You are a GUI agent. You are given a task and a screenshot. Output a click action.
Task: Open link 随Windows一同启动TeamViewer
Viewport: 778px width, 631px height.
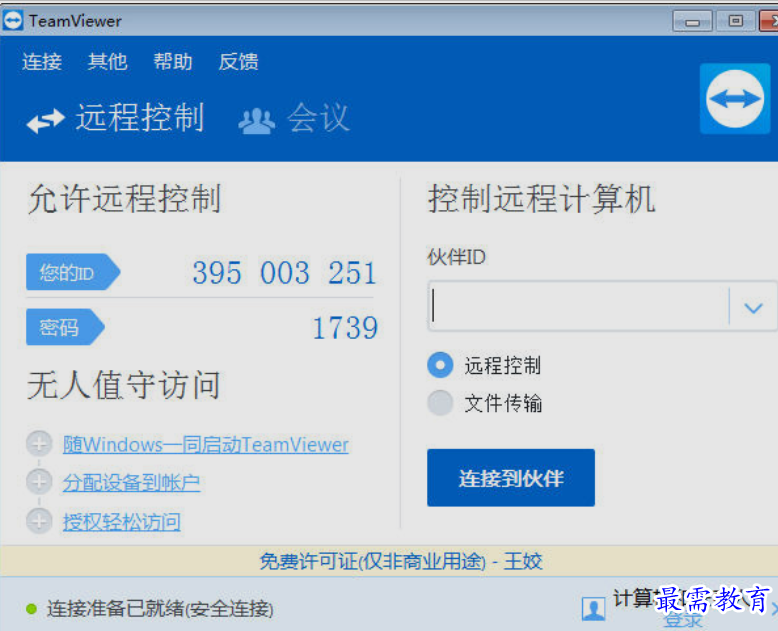tap(206, 444)
